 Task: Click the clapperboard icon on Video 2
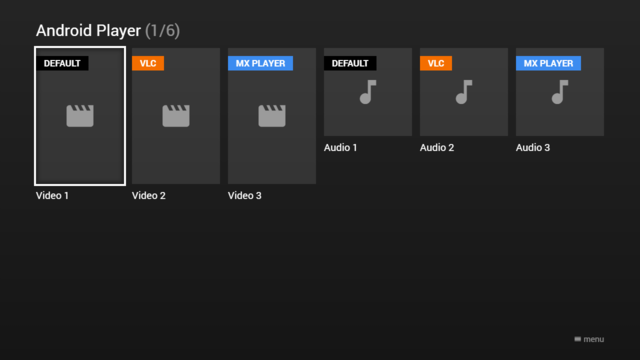point(176,116)
